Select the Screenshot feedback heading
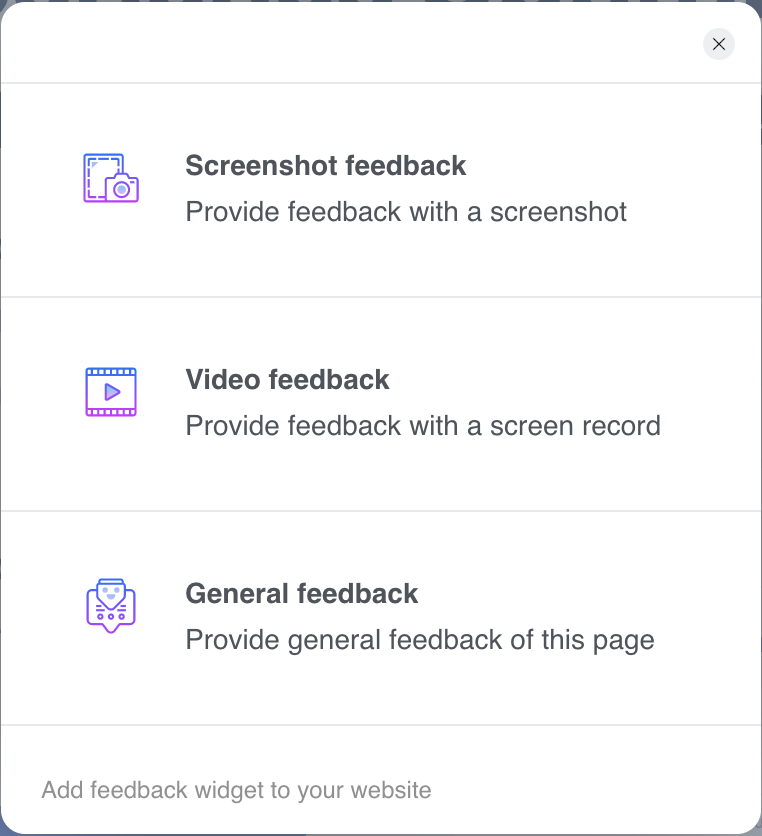762x836 pixels. (x=326, y=165)
